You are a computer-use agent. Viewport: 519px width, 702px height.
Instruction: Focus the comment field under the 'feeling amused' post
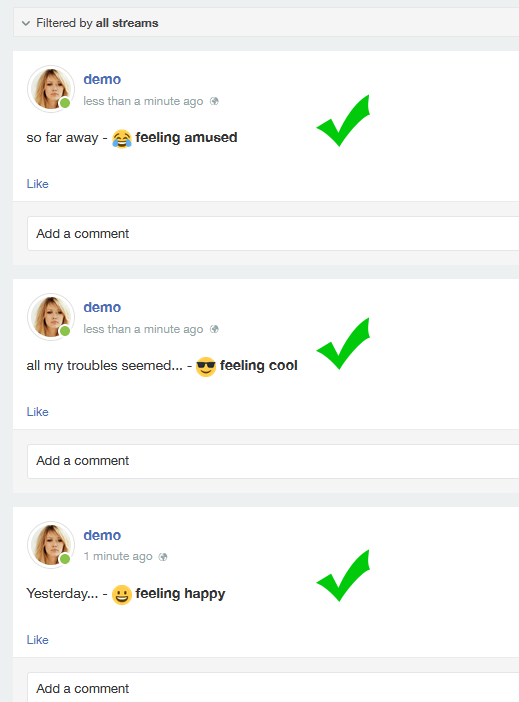click(273, 233)
